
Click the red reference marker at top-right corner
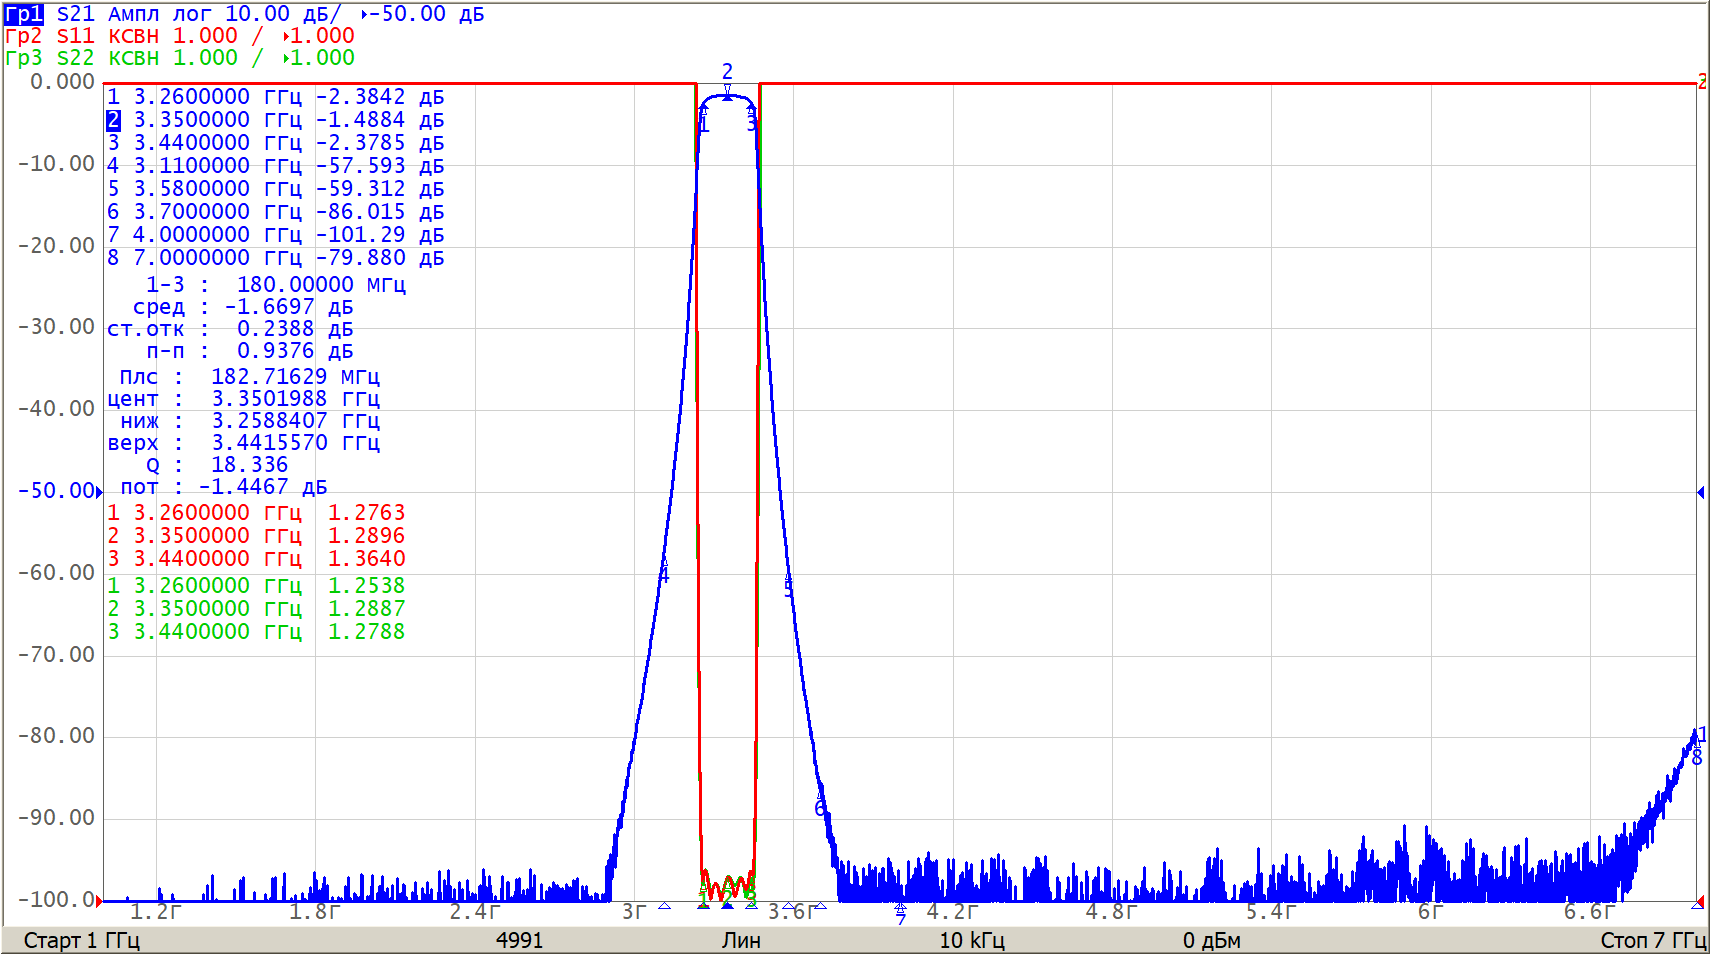pos(1701,82)
